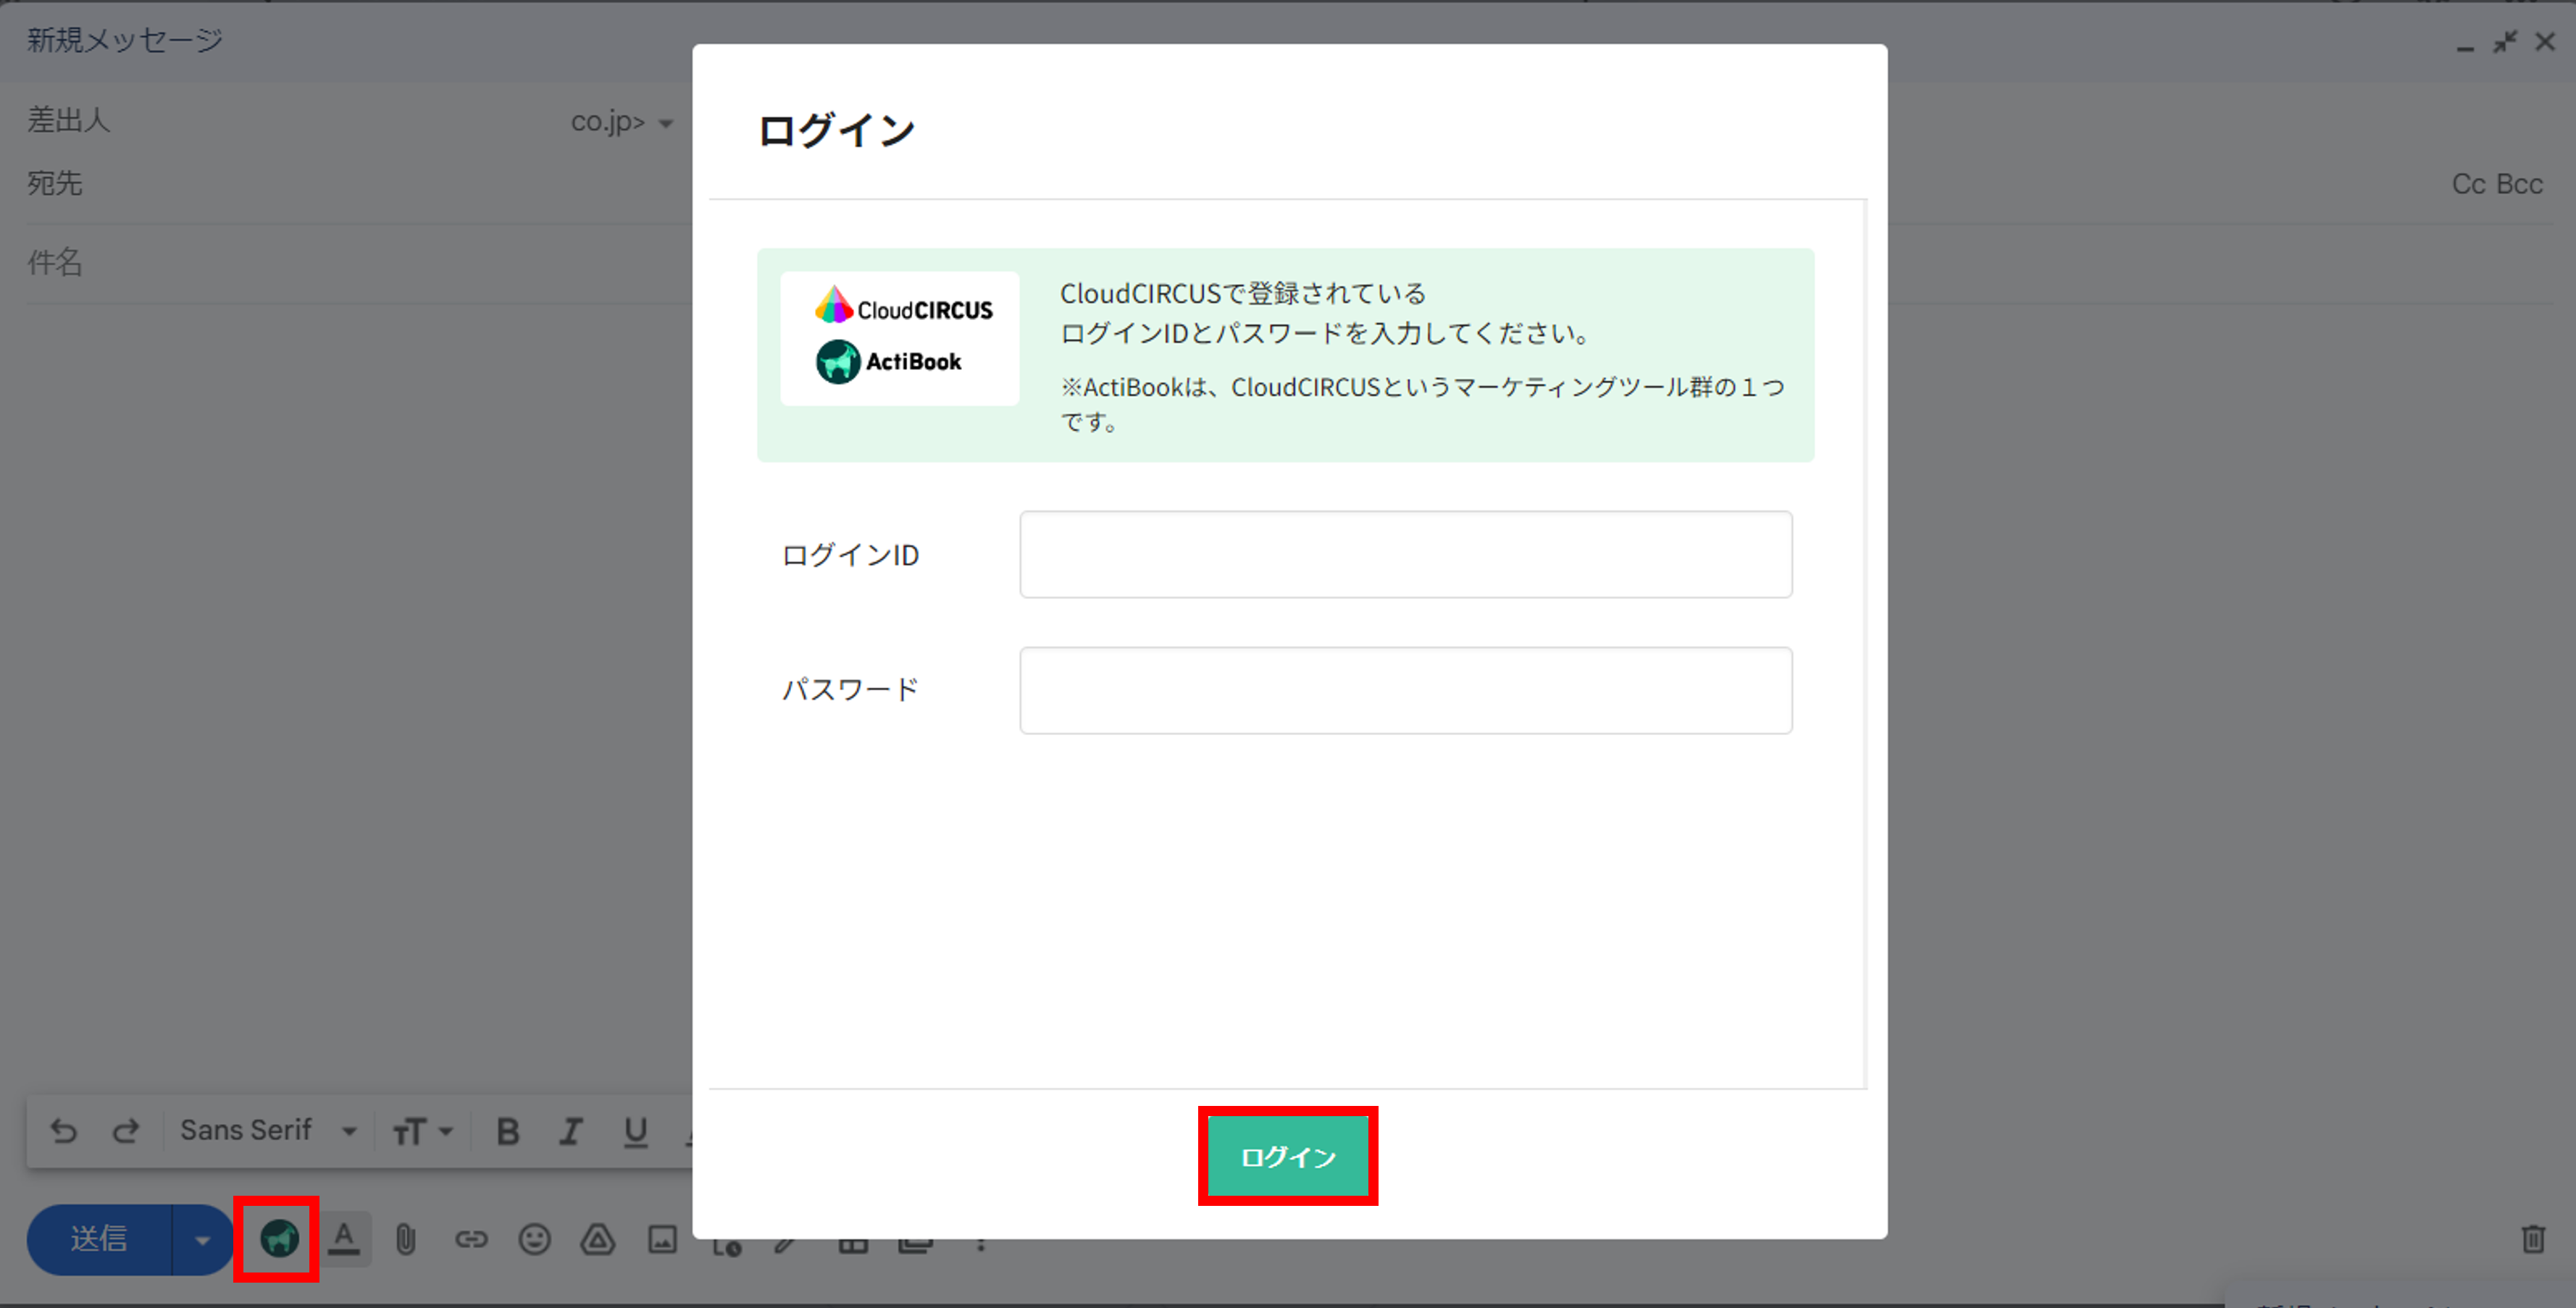This screenshot has height=1308, width=2576.
Task: Click the insert photo icon
Action: 662,1240
